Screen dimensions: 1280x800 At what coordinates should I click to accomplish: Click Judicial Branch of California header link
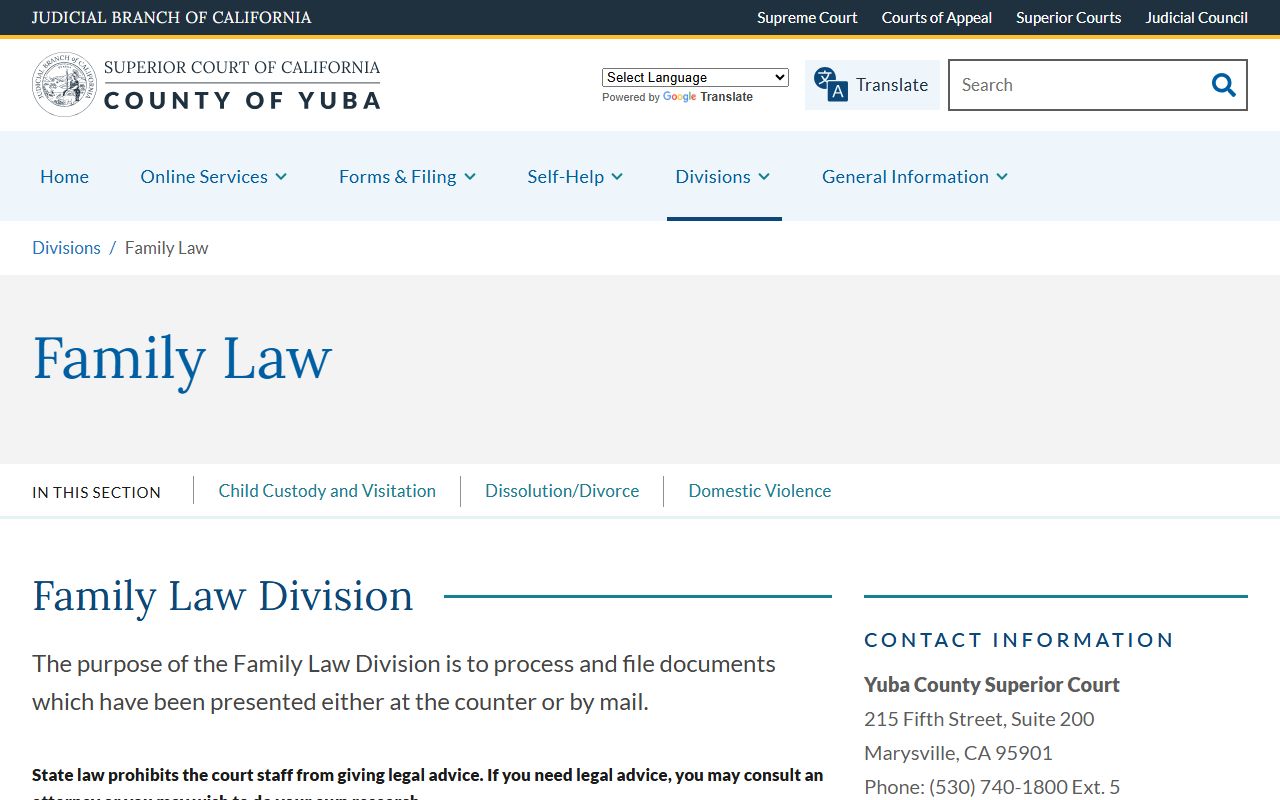(x=172, y=17)
